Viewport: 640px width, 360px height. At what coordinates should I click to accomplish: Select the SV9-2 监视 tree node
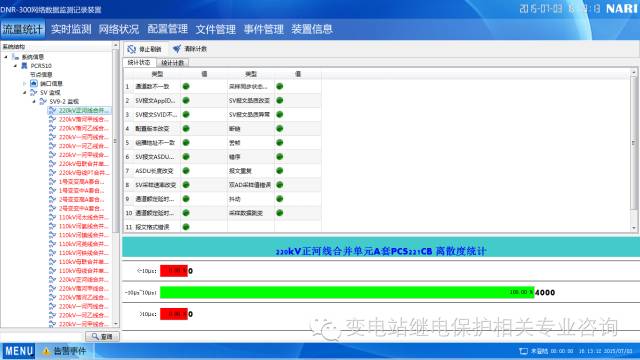click(64, 101)
